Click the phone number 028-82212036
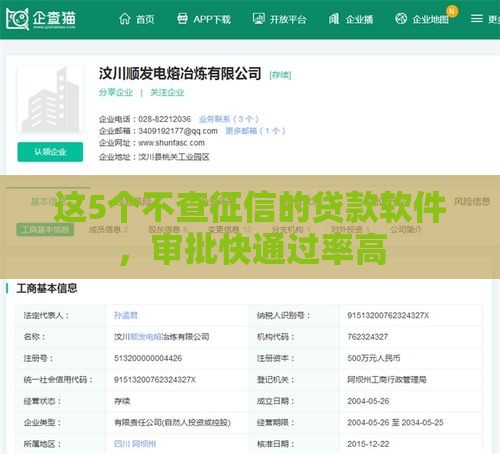500x454 pixels. click(x=165, y=119)
